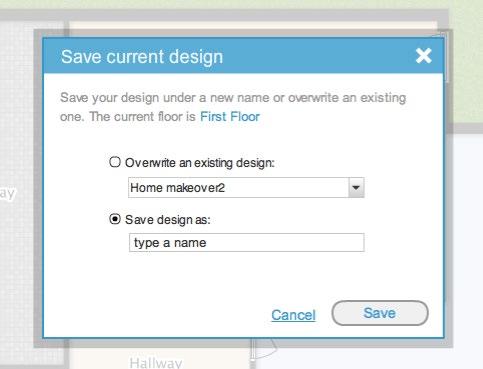Select the Overwrite an existing design radio button

pyautogui.click(x=115, y=162)
